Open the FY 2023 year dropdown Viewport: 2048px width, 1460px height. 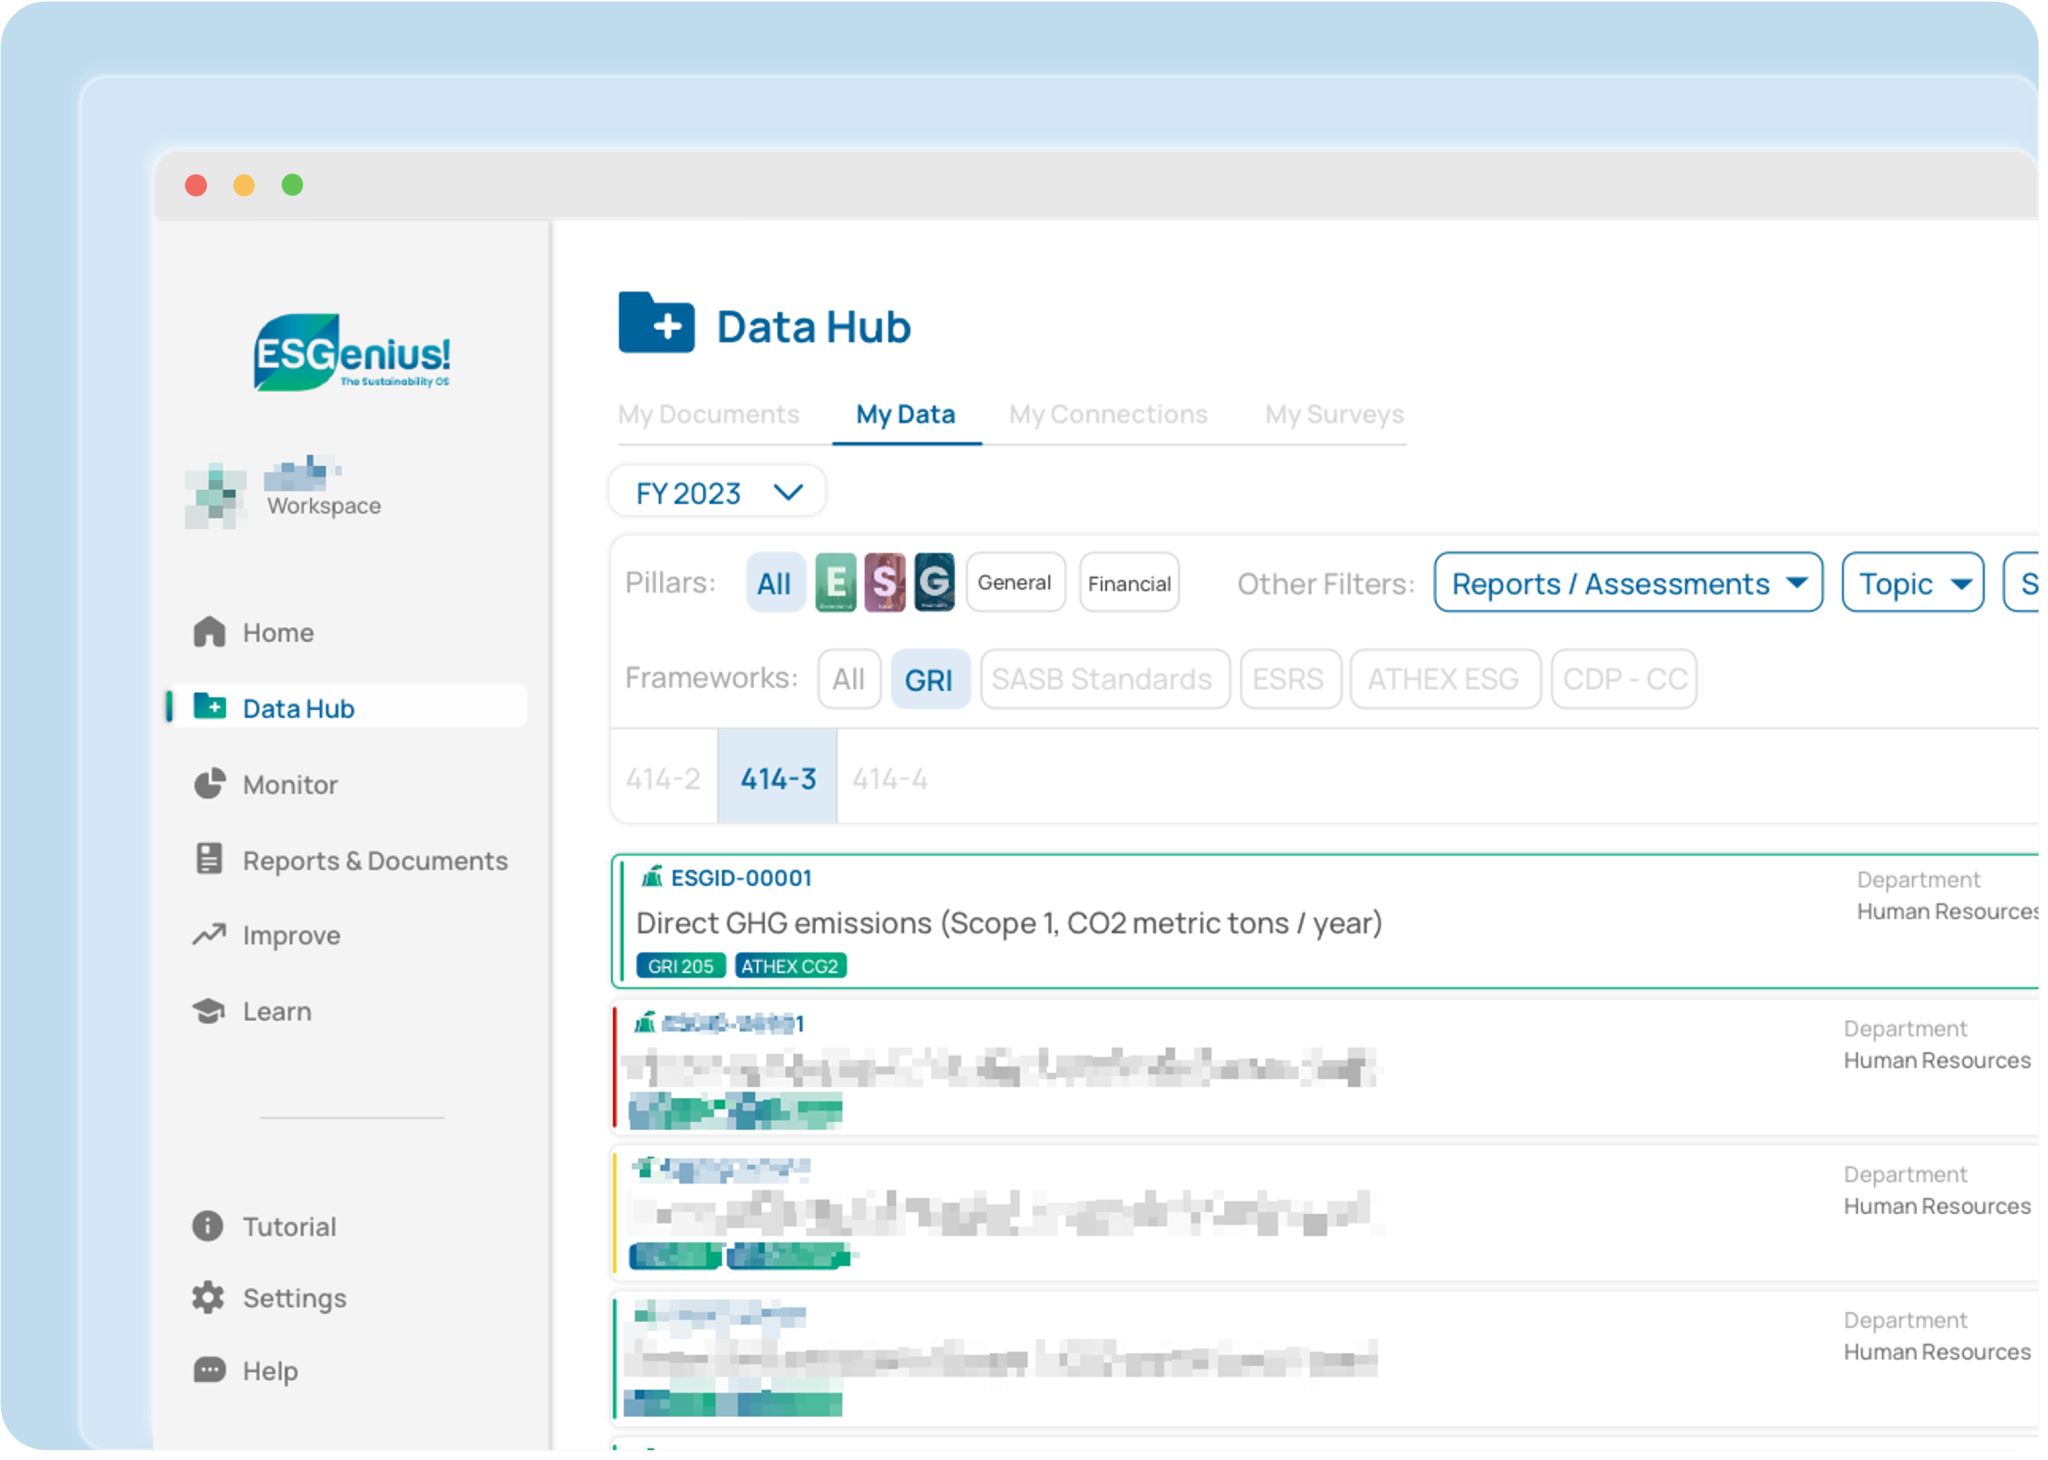pyautogui.click(x=716, y=491)
